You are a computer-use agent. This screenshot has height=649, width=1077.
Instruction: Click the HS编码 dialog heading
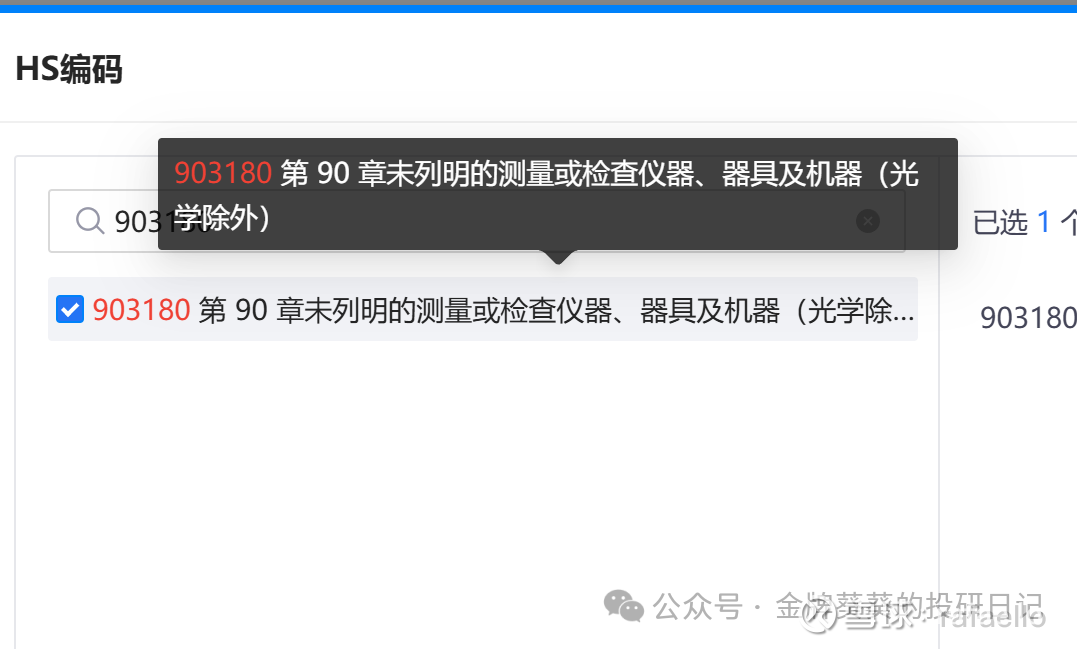pos(69,69)
